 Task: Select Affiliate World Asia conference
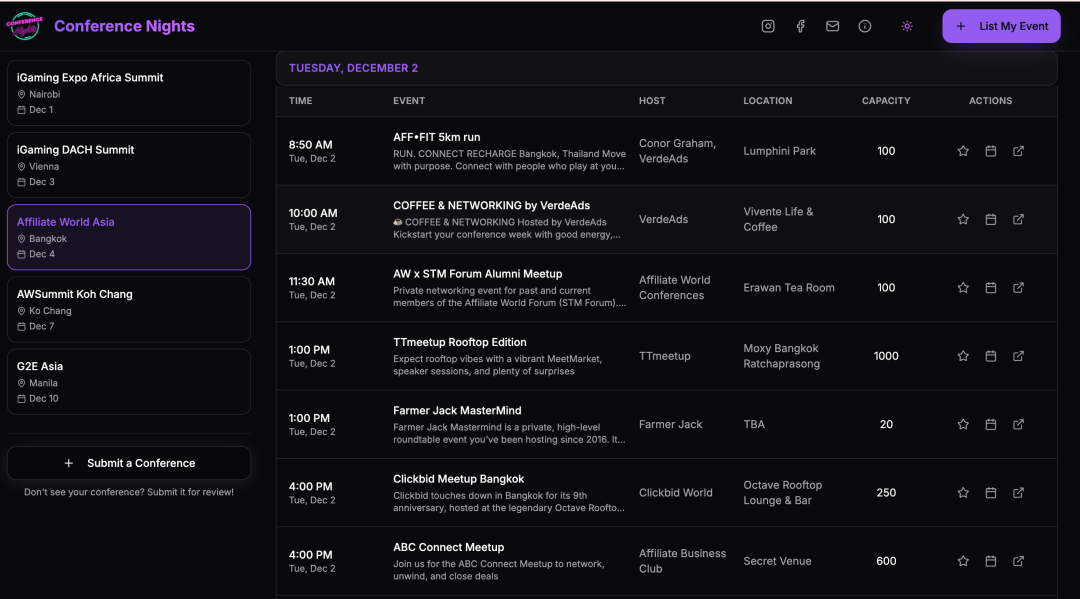[x=129, y=237]
